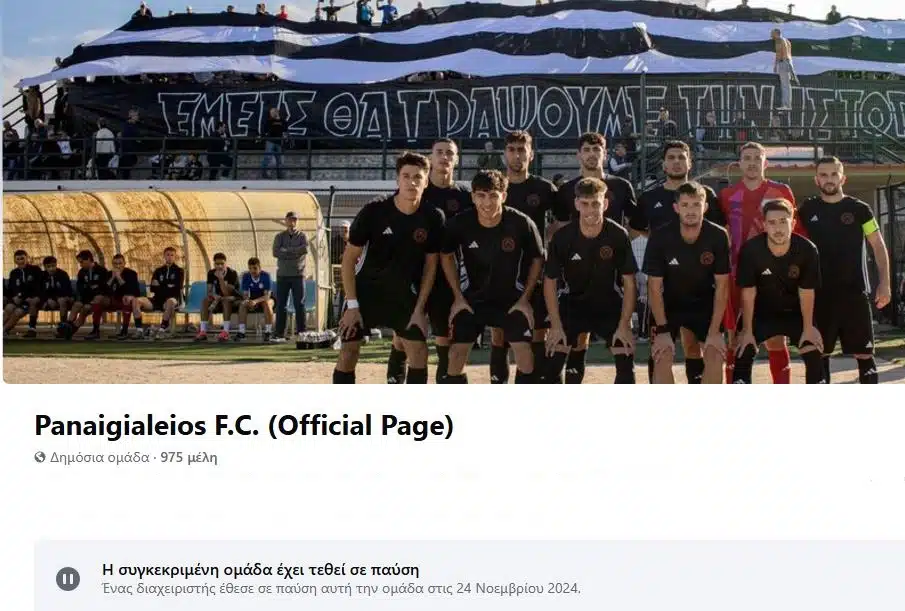Click the paused group notice heading
The image size is (905, 611).
point(260,569)
